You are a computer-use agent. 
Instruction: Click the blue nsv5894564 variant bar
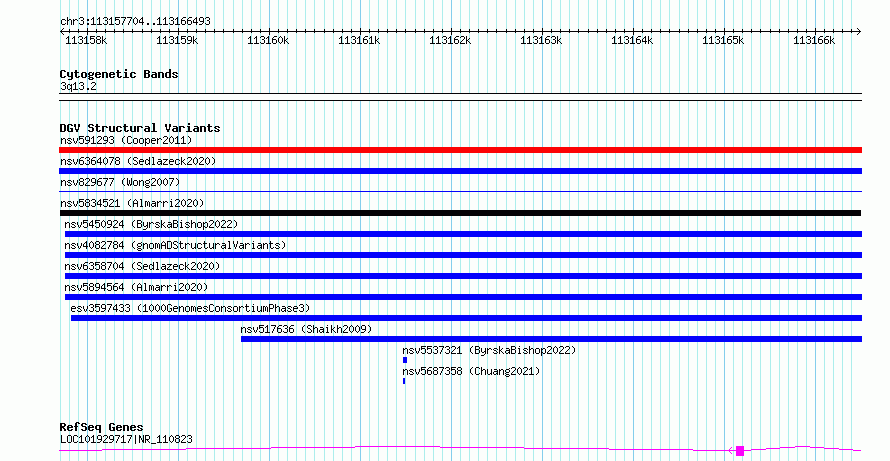point(463,297)
